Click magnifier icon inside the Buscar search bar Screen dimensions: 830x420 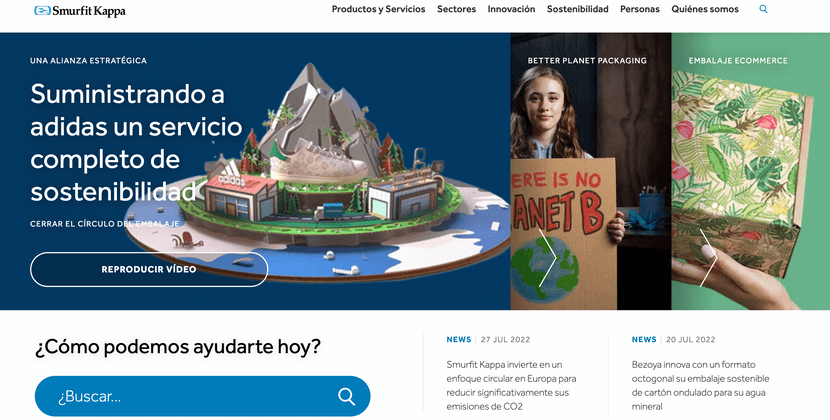point(346,396)
